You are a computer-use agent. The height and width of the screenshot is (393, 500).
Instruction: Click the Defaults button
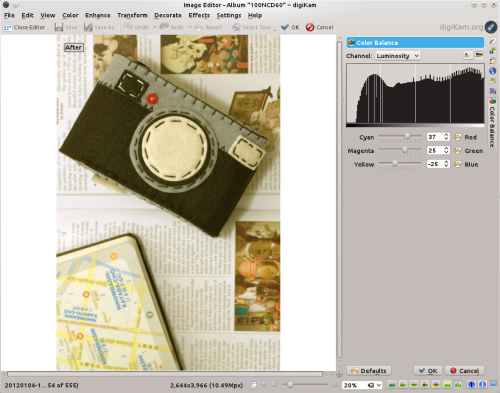click(x=369, y=371)
